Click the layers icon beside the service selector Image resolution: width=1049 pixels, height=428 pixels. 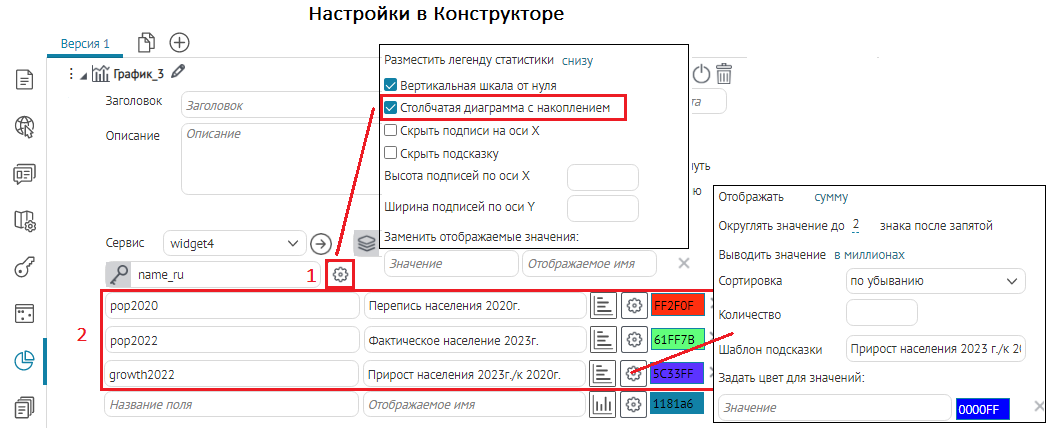point(367,243)
